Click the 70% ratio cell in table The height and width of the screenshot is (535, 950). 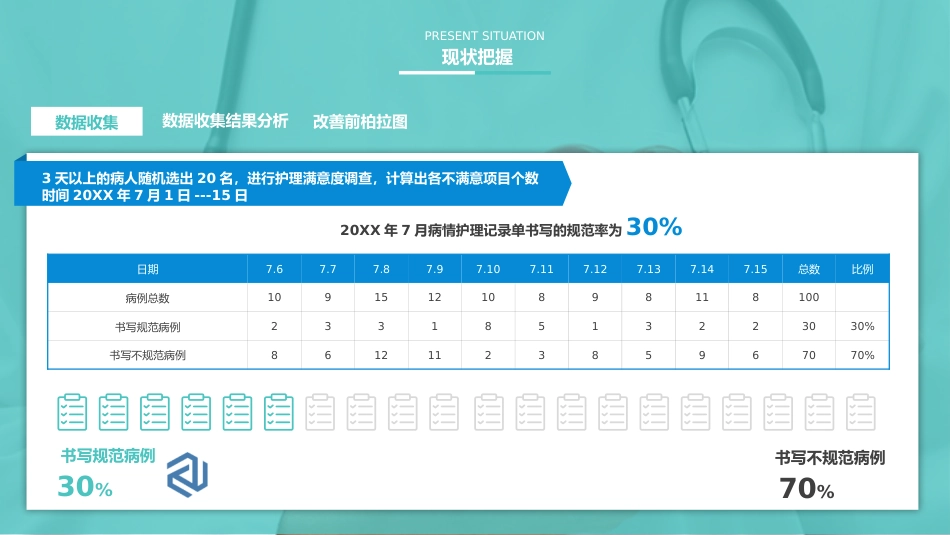pyautogui.click(x=862, y=356)
